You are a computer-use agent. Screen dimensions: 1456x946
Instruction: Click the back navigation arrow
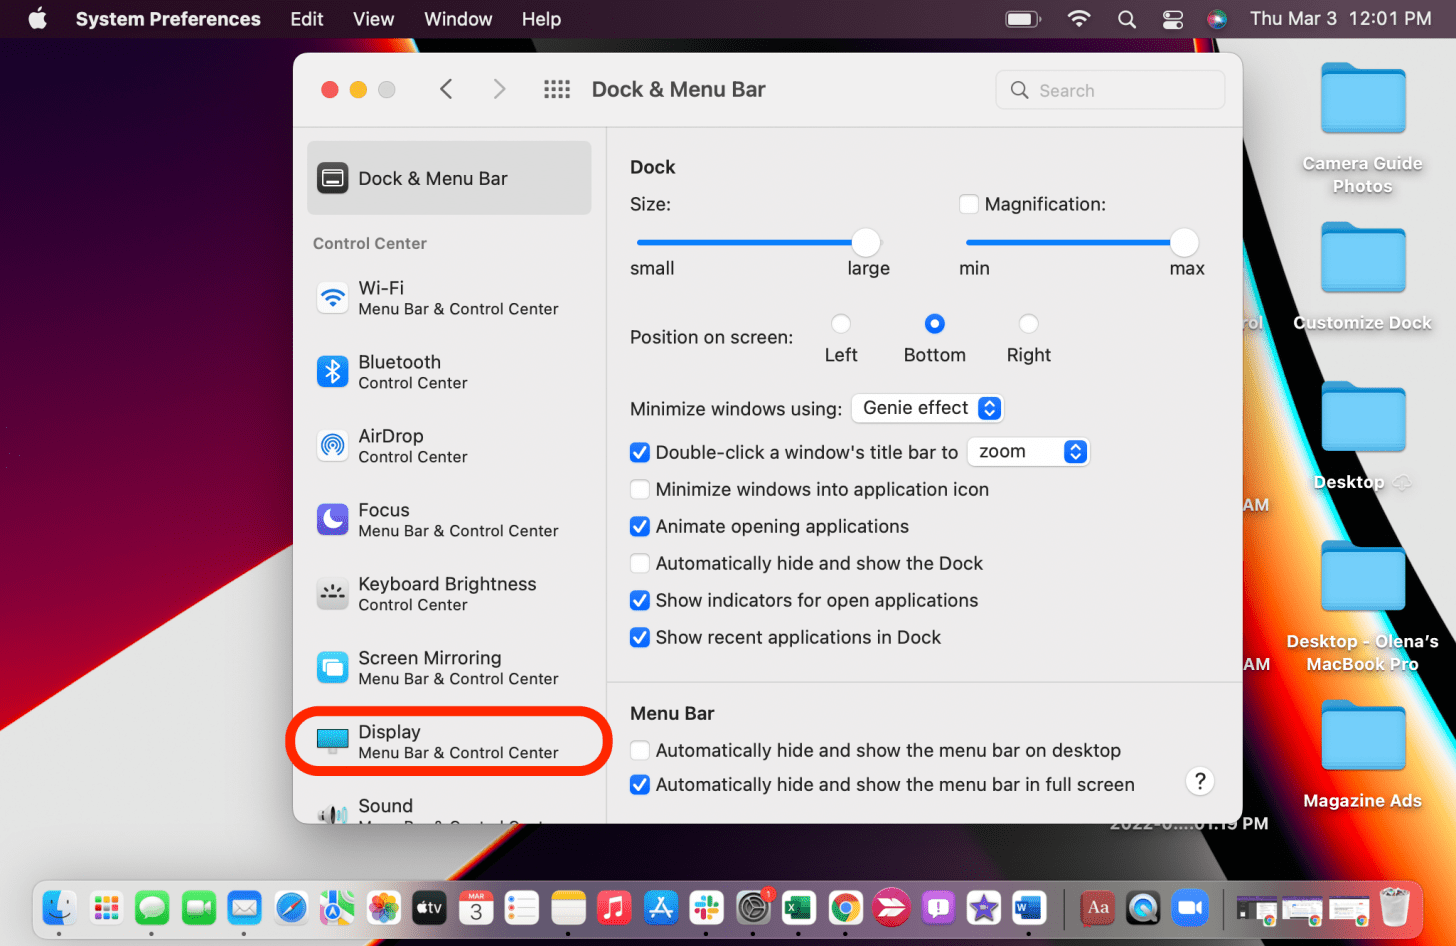coord(446,88)
